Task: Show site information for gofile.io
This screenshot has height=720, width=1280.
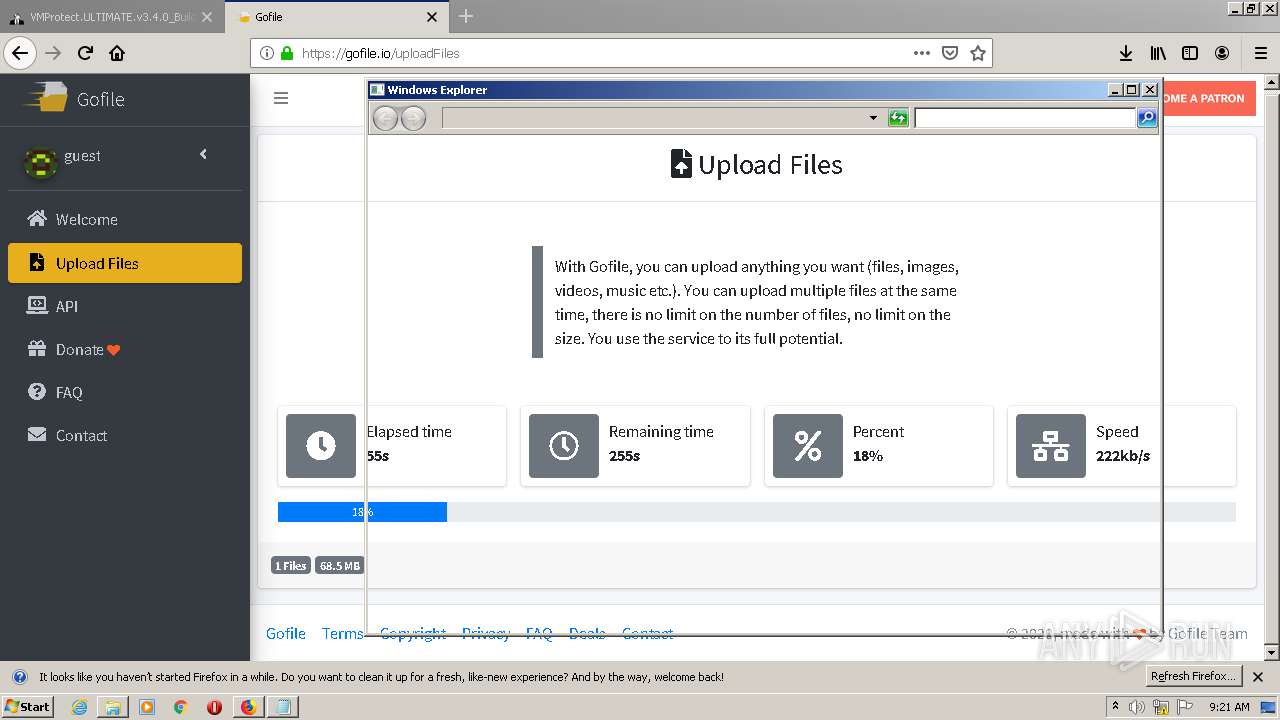Action: coord(266,53)
